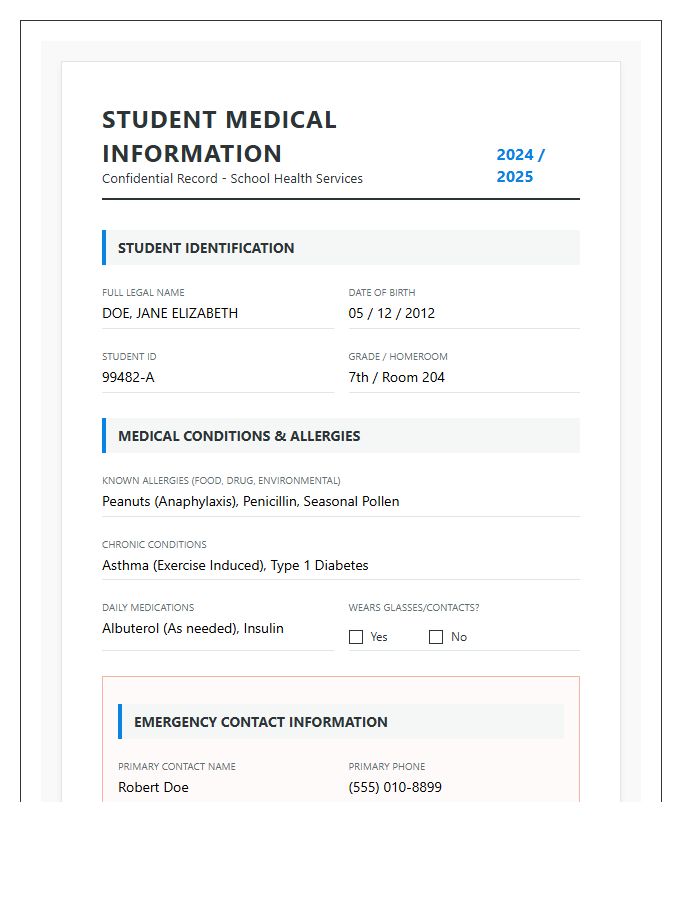The image size is (700, 900).
Task: Check the Yes box for glasses/contacts
Action: (356, 637)
